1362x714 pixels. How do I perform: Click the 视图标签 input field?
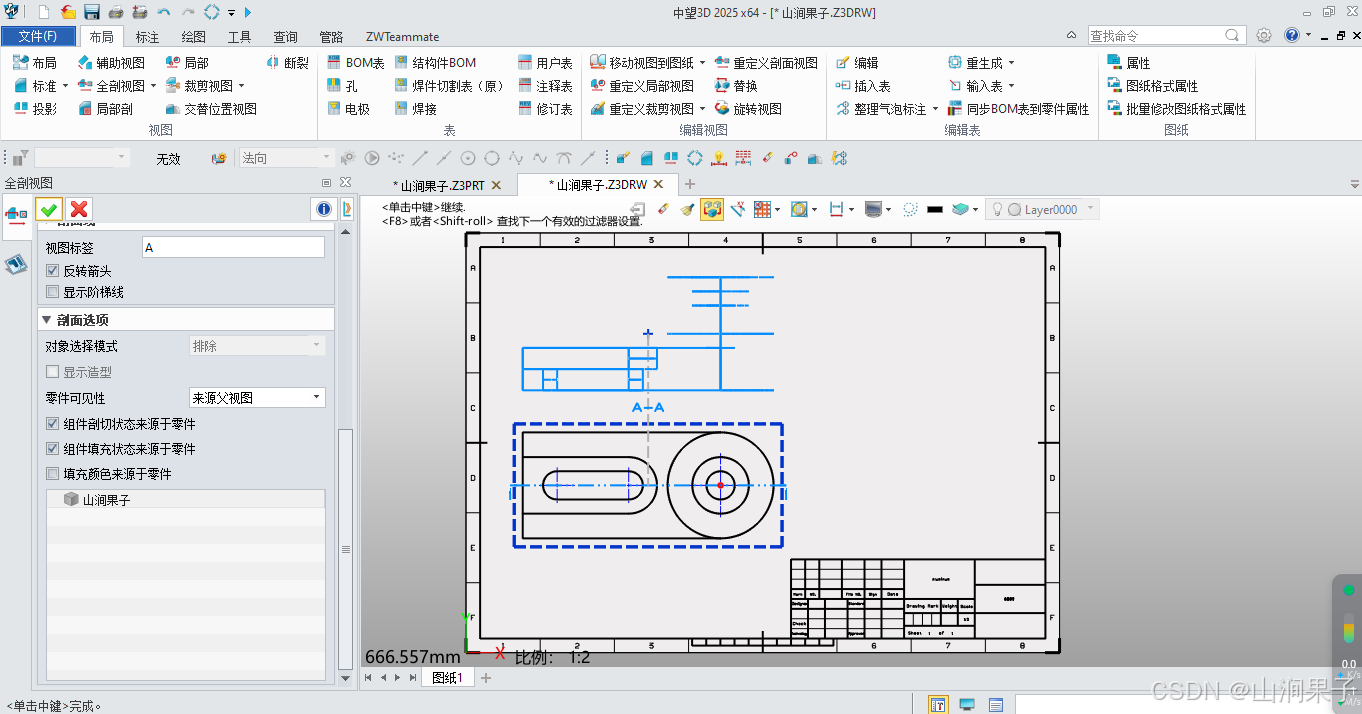[233, 247]
